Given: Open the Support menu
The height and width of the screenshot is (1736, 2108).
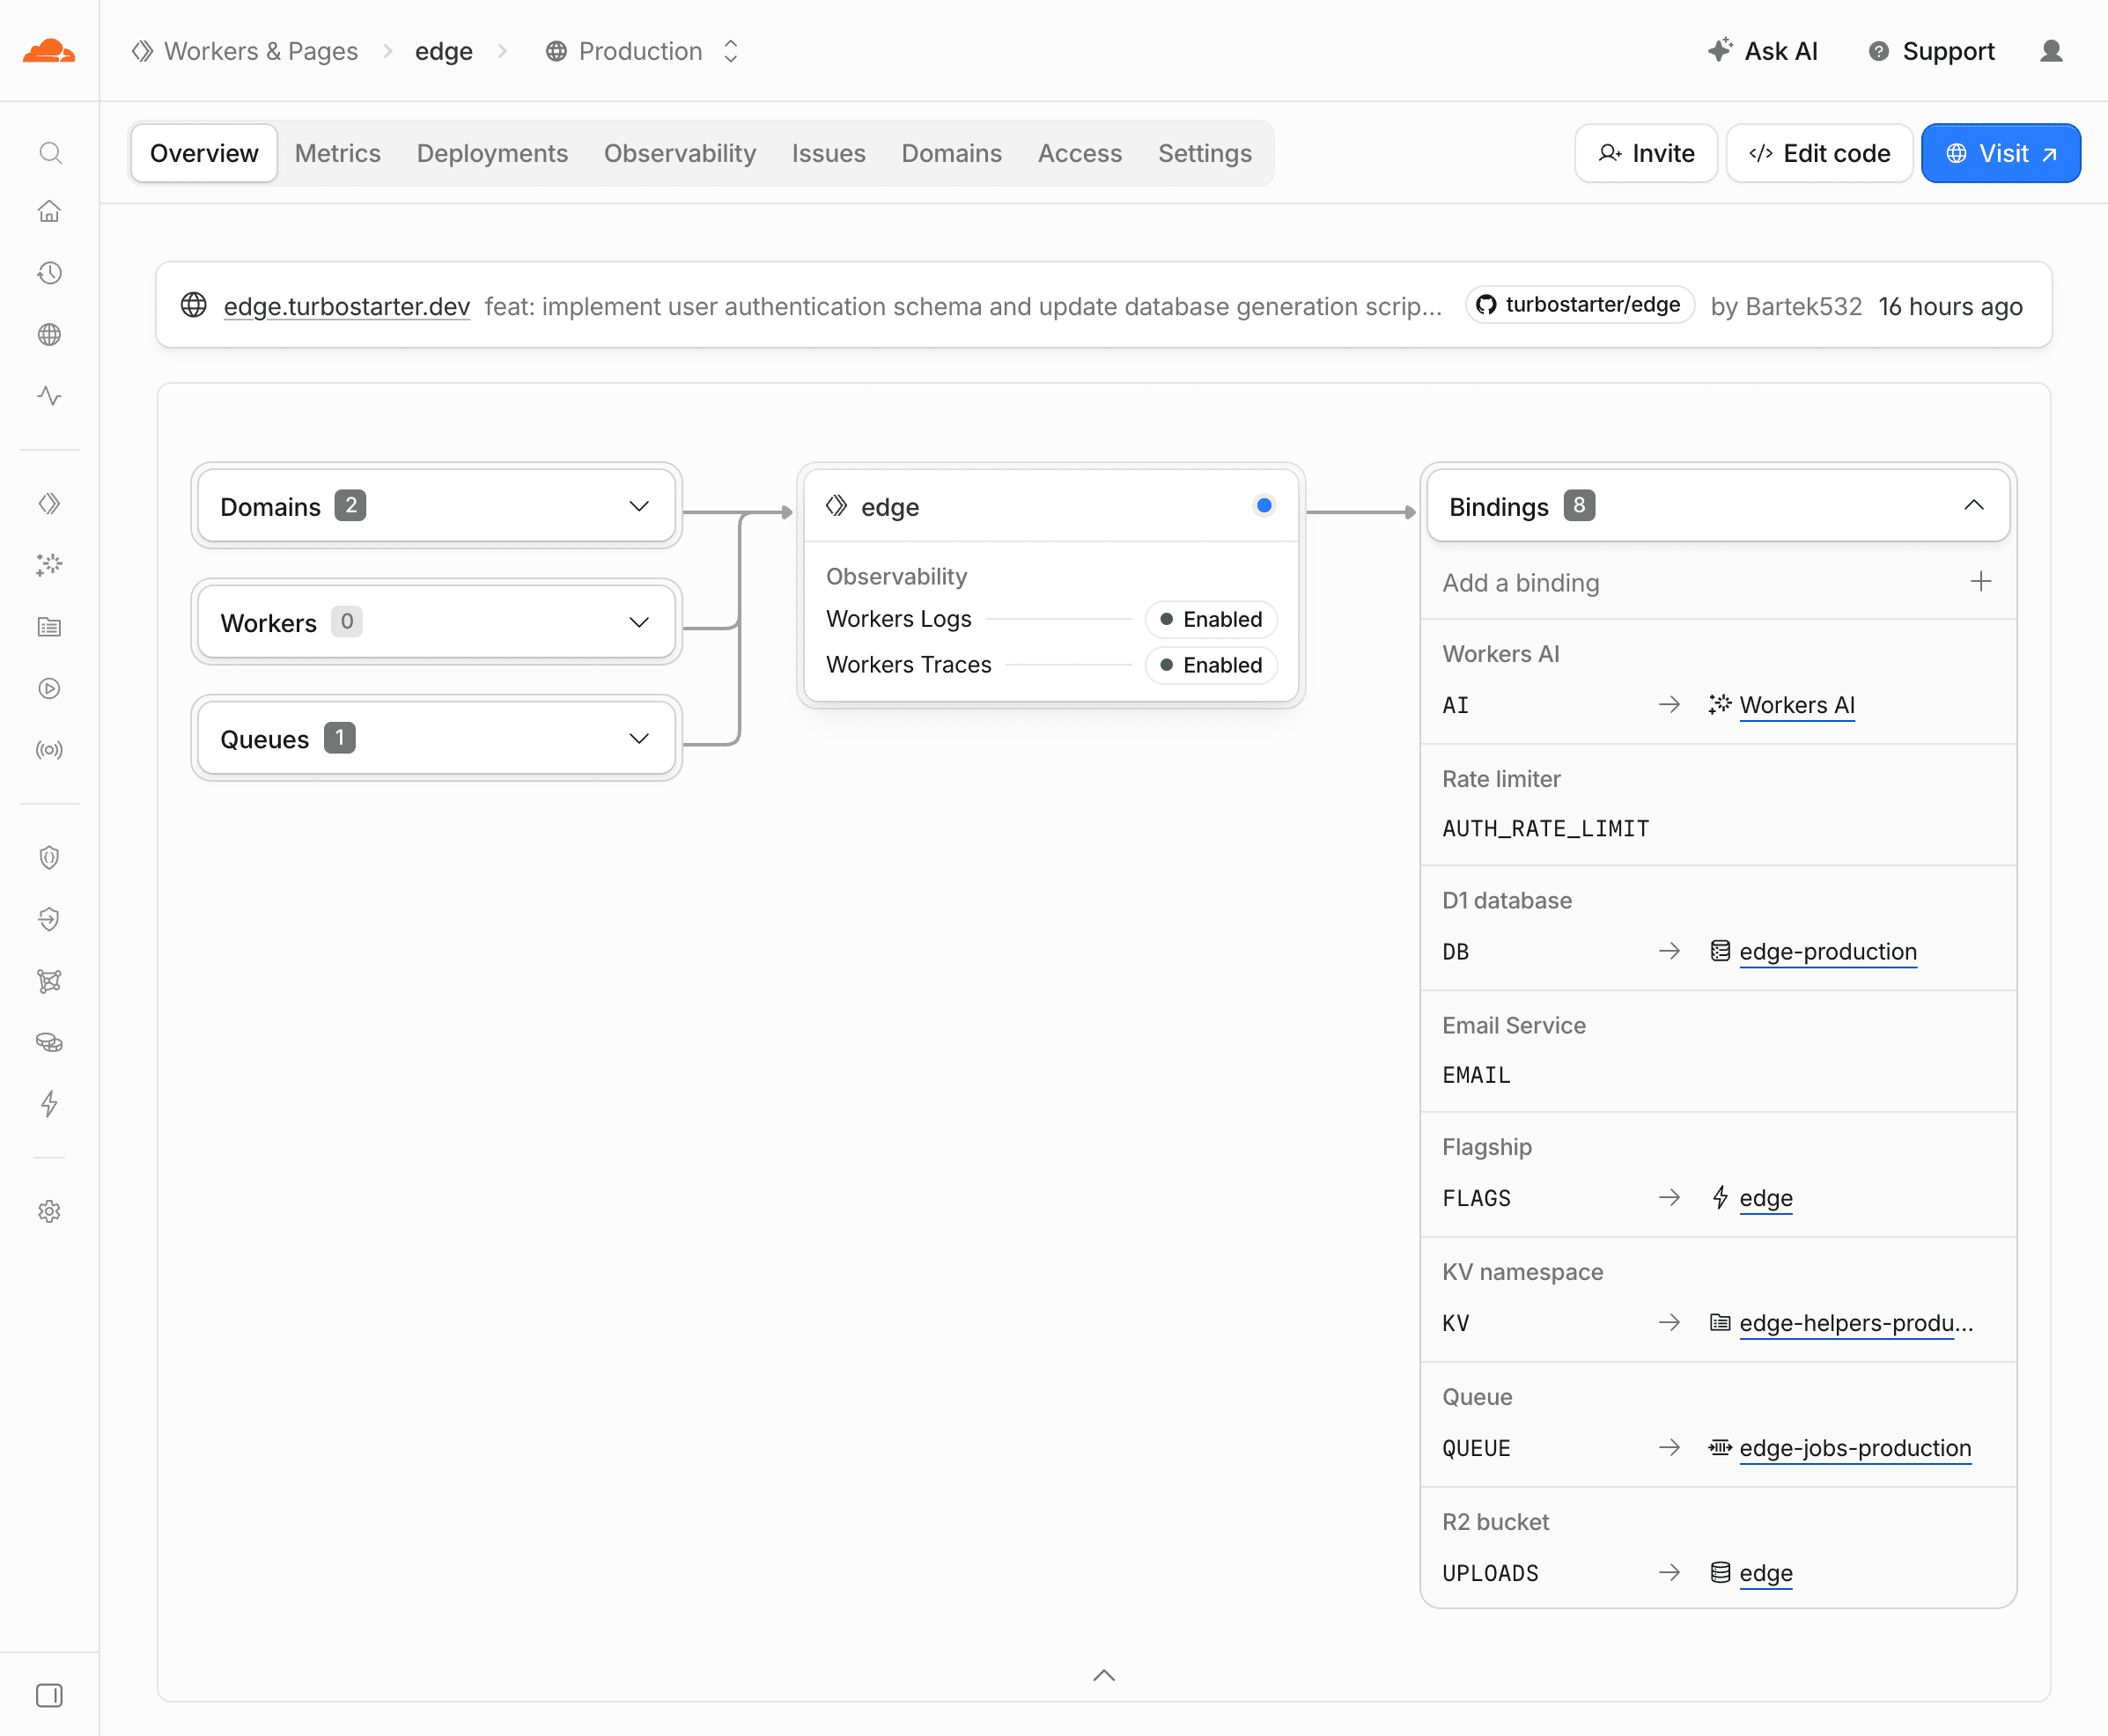Looking at the screenshot, I should (1931, 51).
